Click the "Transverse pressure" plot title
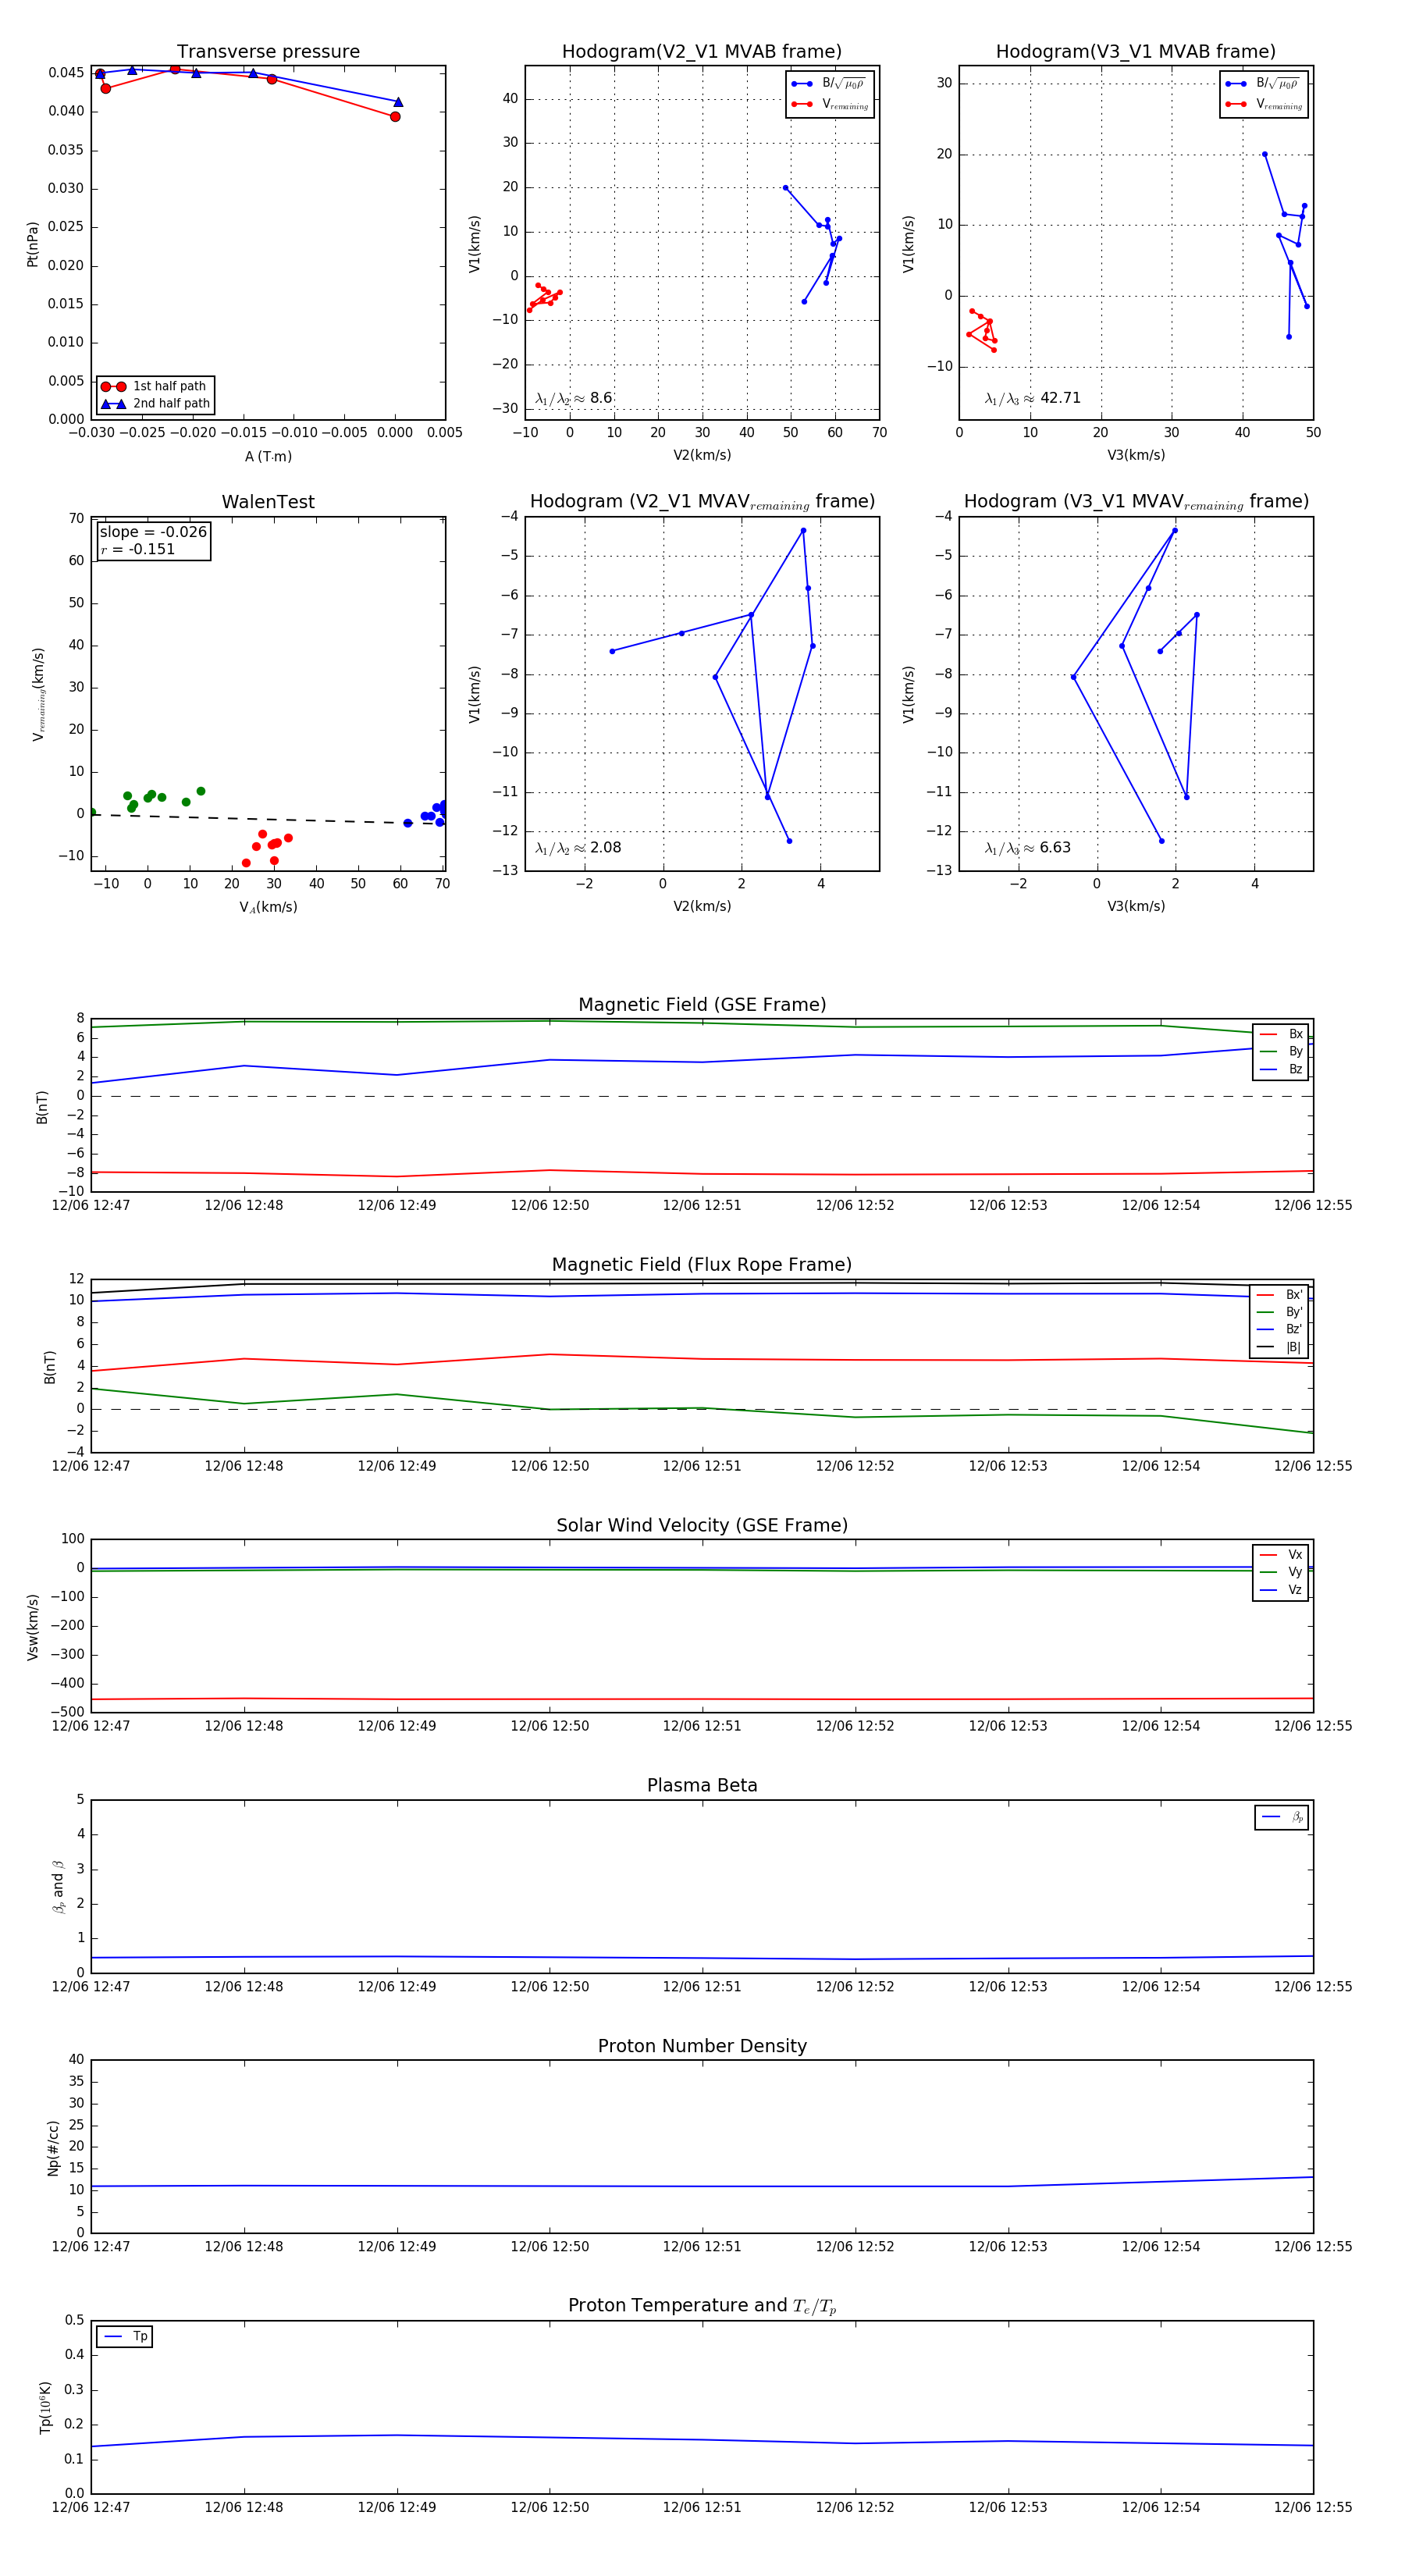1405x2576 pixels. (268, 52)
